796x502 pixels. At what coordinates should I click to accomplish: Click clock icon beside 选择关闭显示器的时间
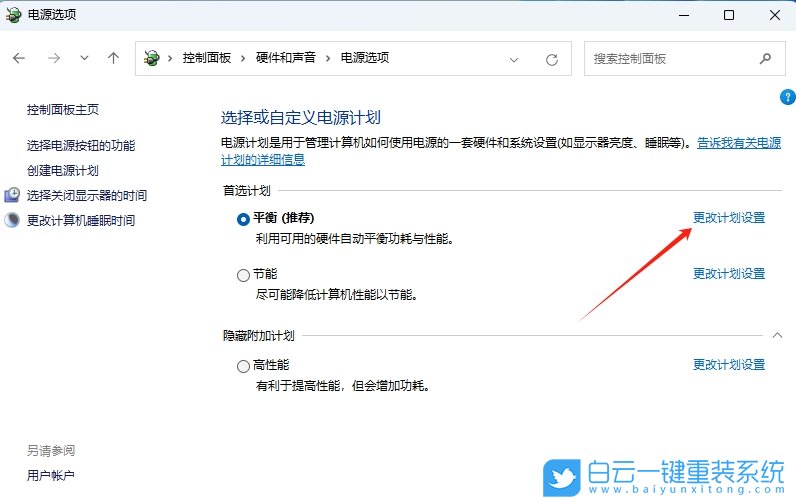tap(12, 195)
